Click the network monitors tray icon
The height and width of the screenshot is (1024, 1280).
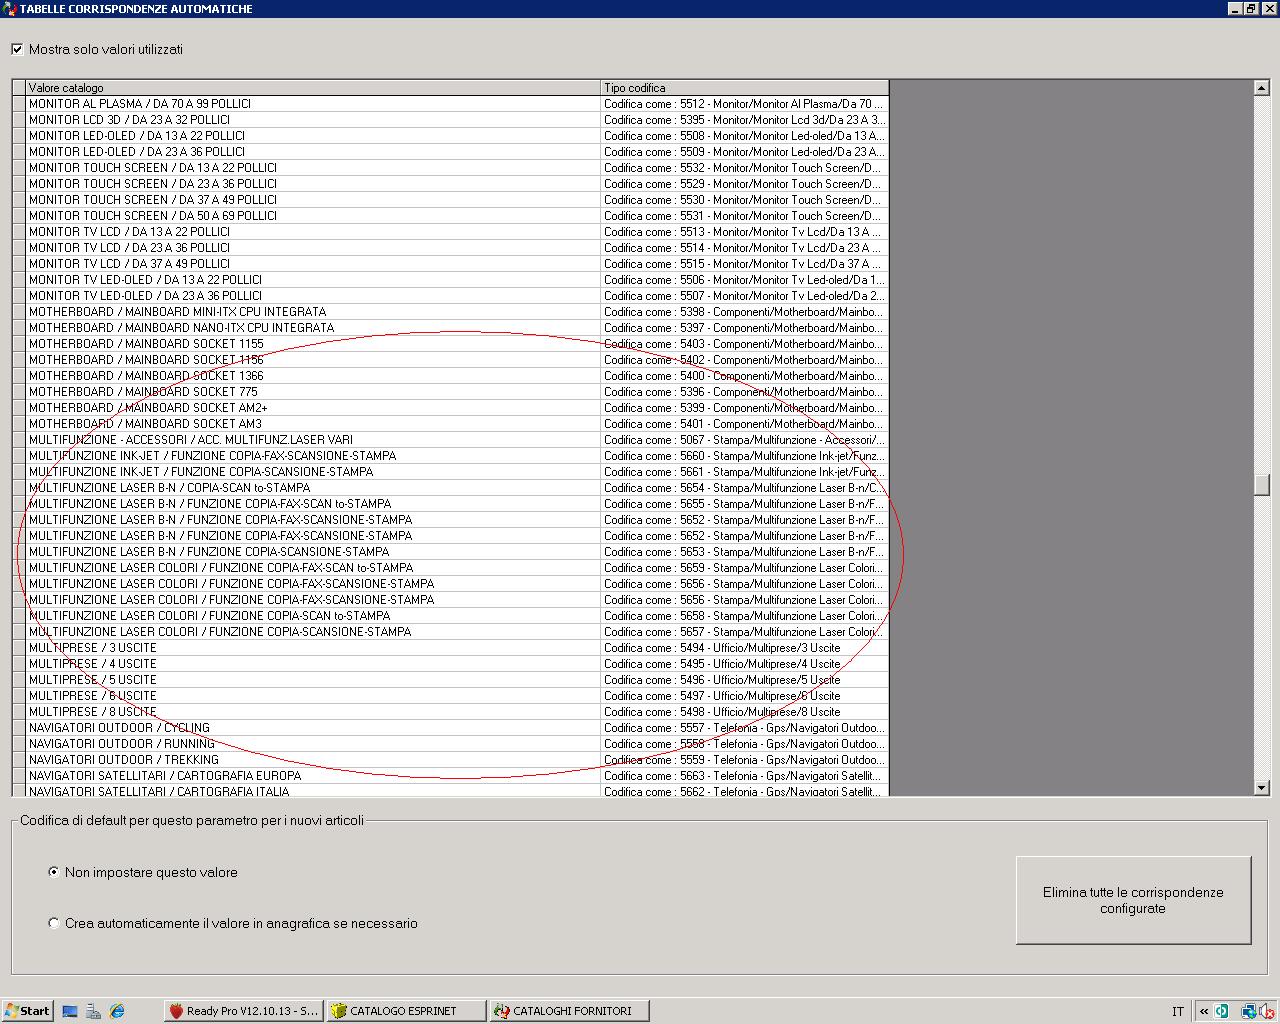pos(1249,1012)
